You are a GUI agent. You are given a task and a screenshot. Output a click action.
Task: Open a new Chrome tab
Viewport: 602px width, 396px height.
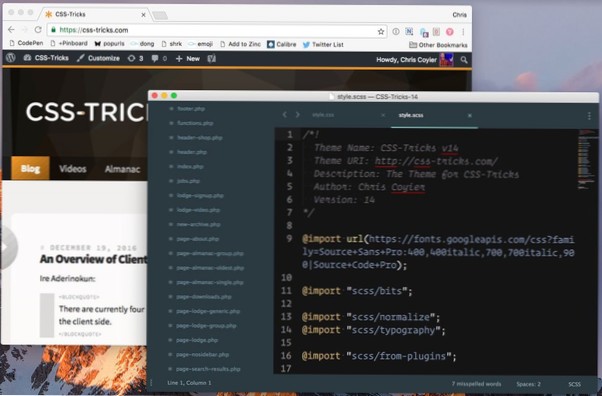point(160,15)
